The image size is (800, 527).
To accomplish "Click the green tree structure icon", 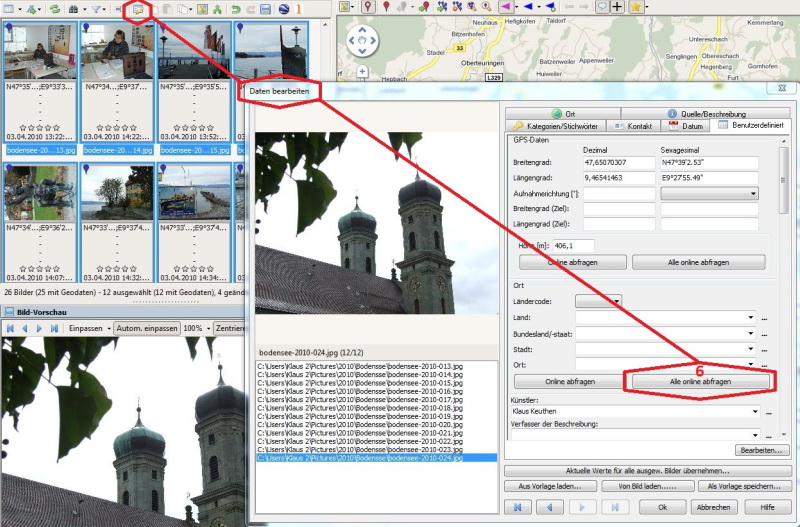I will 217,9.
